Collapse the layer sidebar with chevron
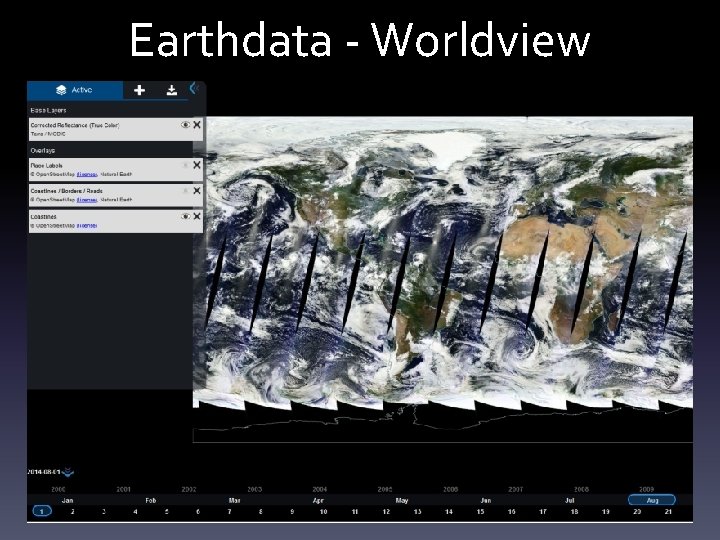This screenshot has height=540, width=720. 194,88
